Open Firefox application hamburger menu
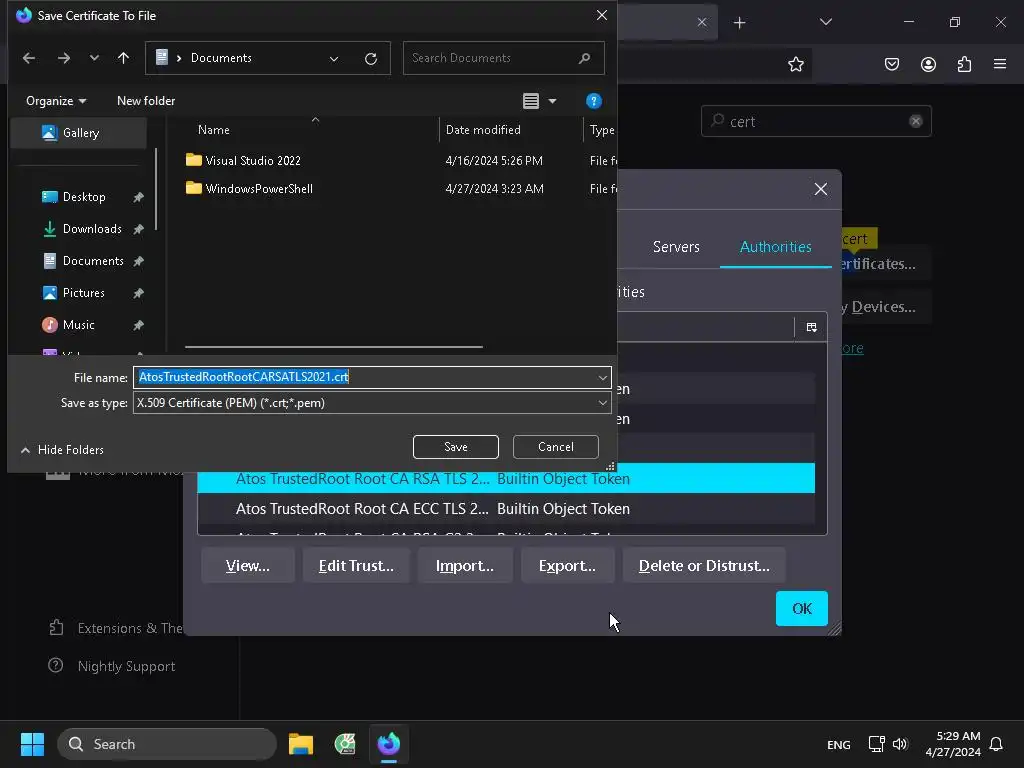Image resolution: width=1024 pixels, height=768 pixels. [1000, 64]
